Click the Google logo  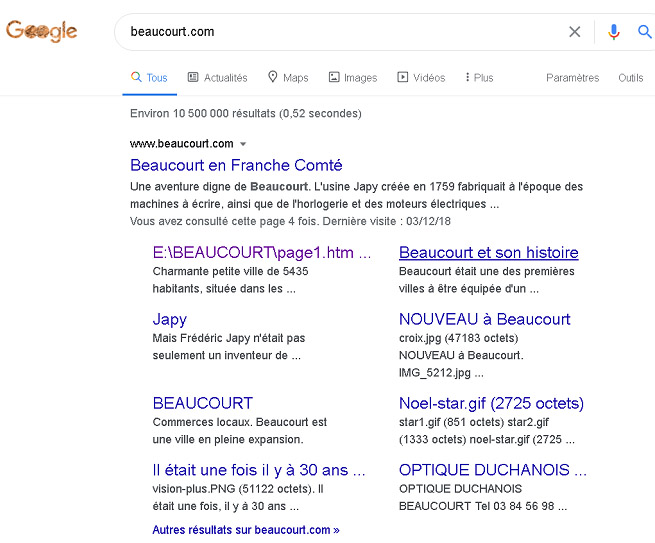point(41,31)
